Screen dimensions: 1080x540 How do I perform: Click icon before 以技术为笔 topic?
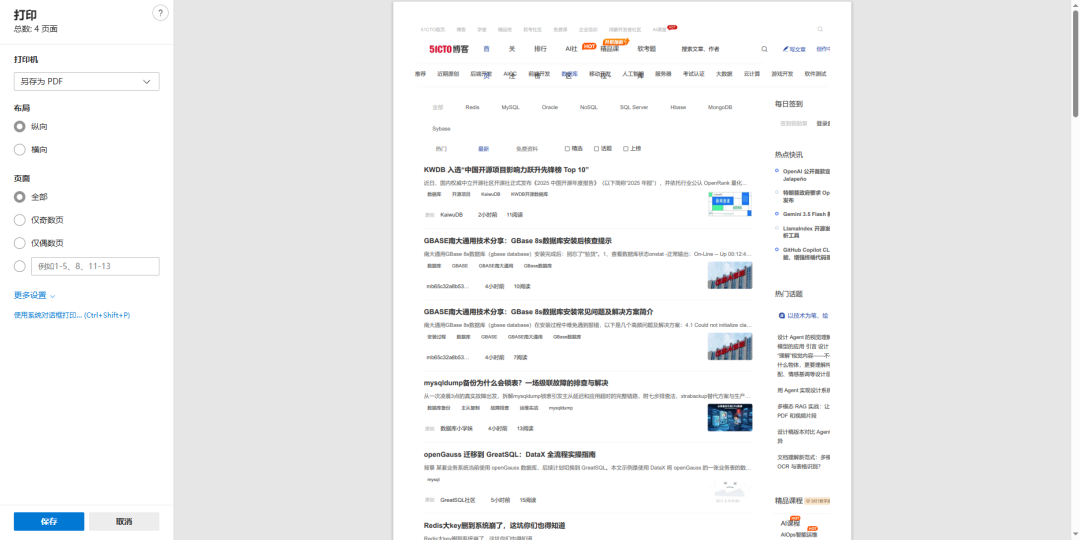tap(782, 315)
